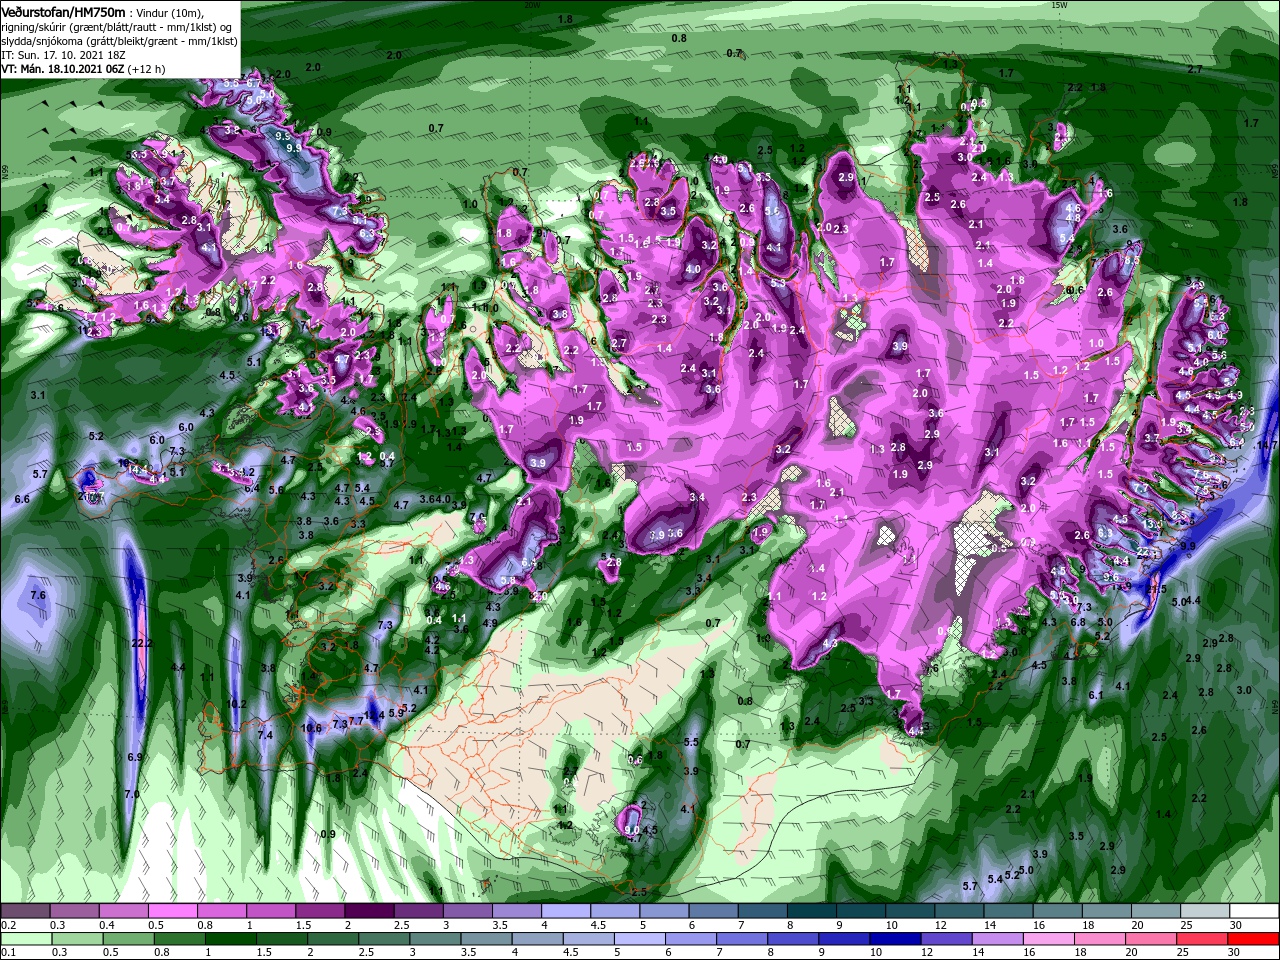
Task: Click the white legend swatch labeled 30
Action: point(1255,911)
